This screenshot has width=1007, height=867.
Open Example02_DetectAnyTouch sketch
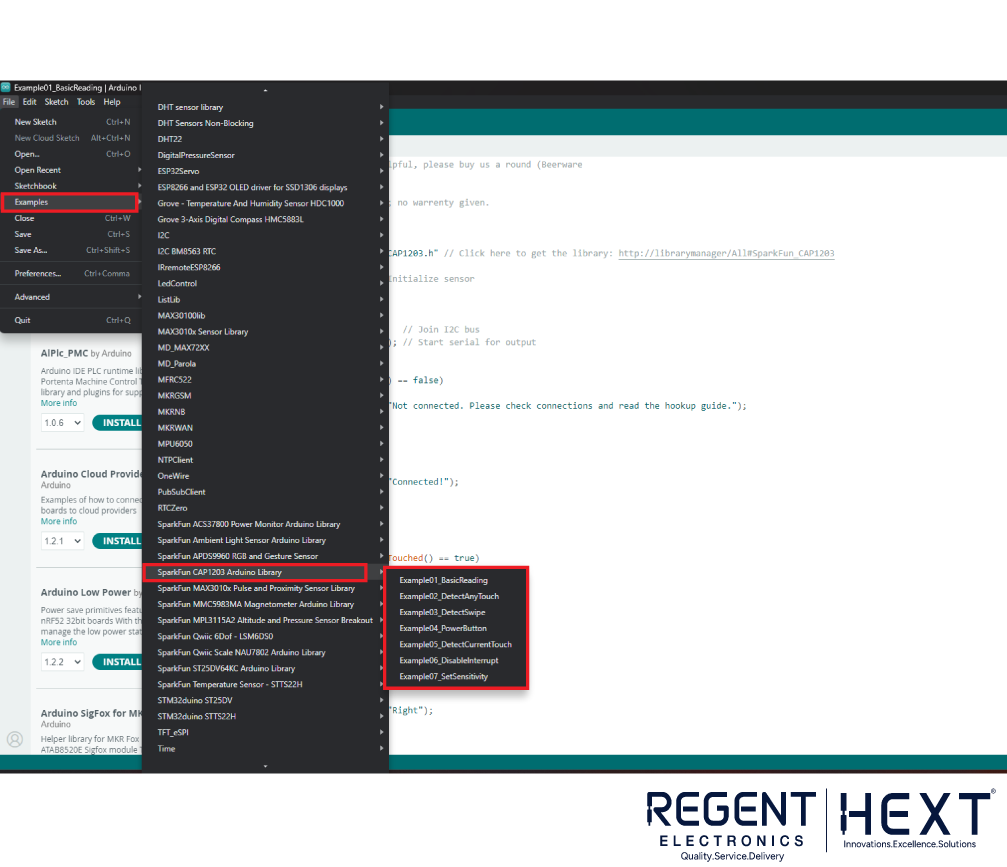pos(456,597)
